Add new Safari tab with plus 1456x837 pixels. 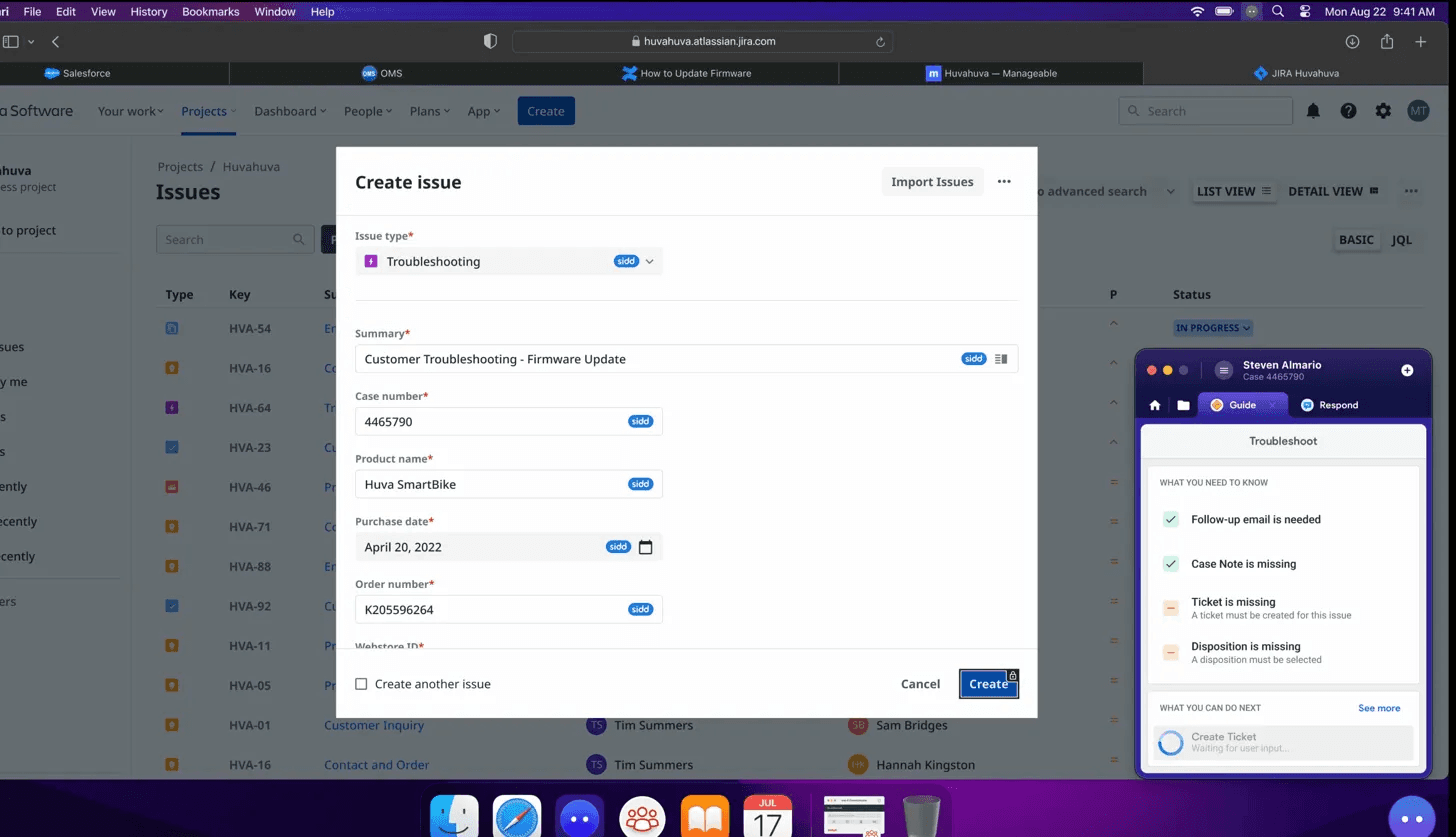pyautogui.click(x=1421, y=42)
